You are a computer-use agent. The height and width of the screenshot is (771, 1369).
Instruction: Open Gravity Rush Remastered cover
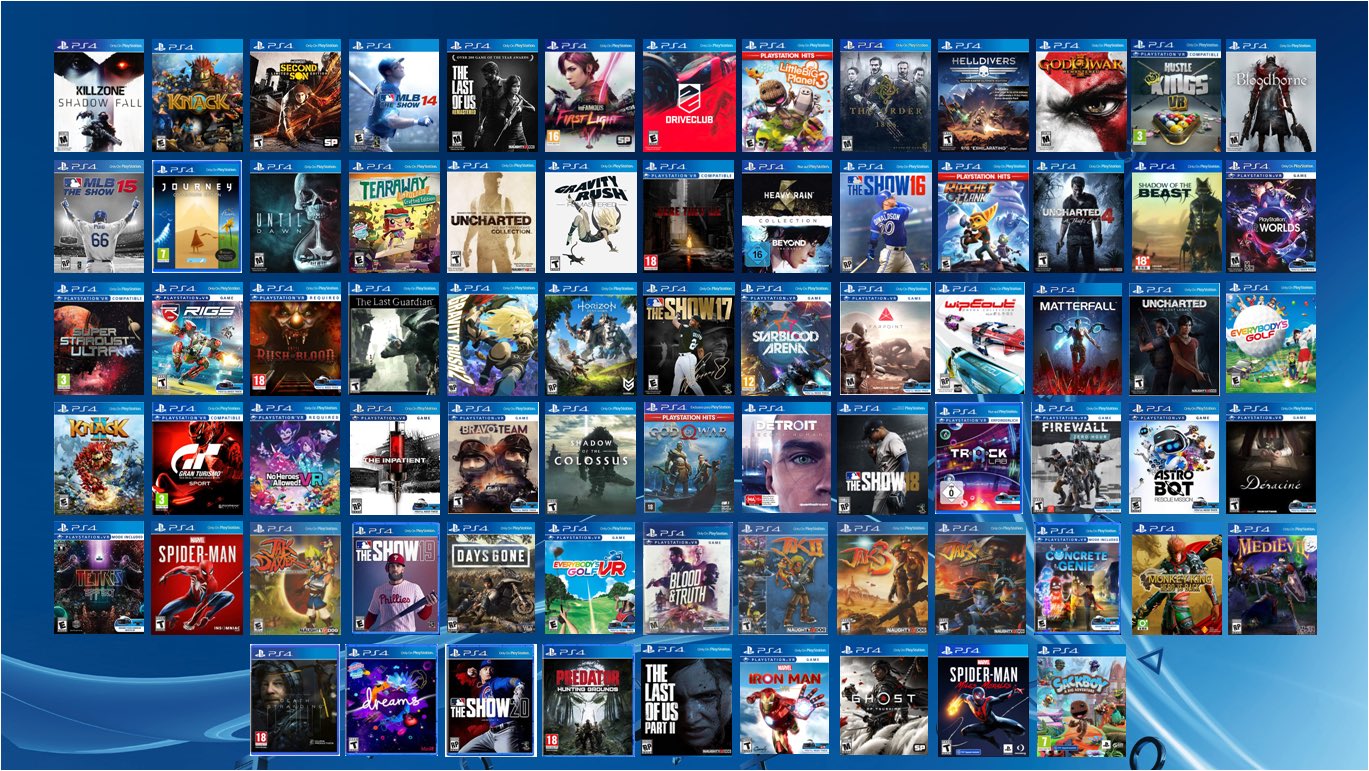pyautogui.click(x=590, y=216)
